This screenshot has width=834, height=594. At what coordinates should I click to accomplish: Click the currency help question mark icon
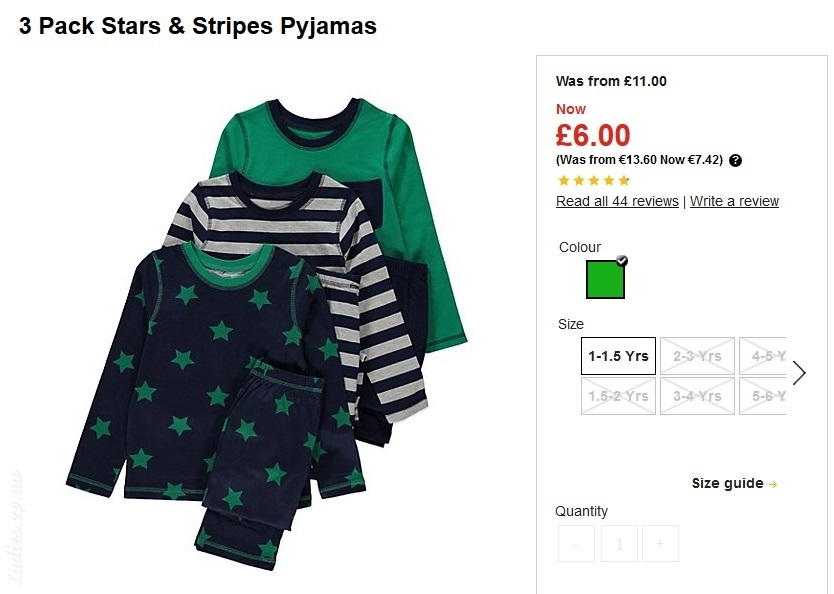pos(735,160)
